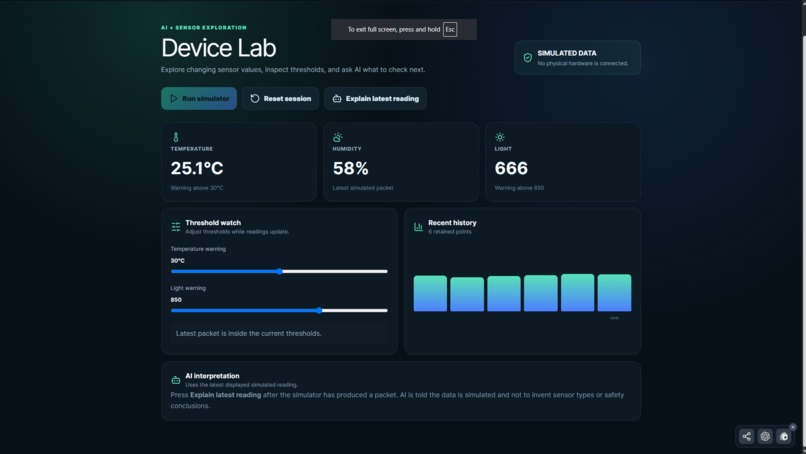Click the Light warning slider handle
Viewport: 806px width, 454px height.
(319, 310)
